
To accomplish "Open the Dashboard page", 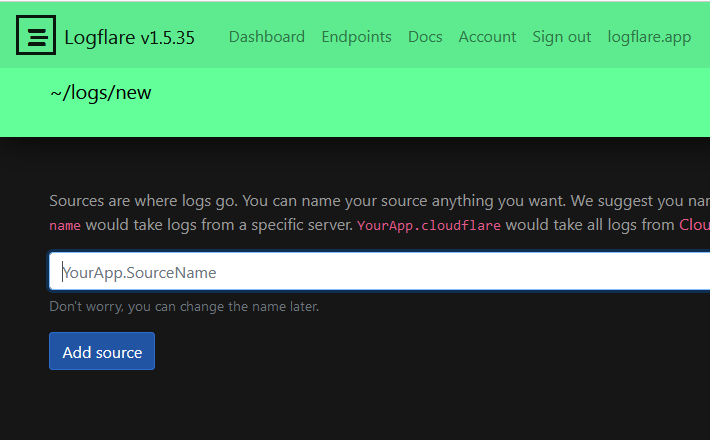I will pos(266,37).
